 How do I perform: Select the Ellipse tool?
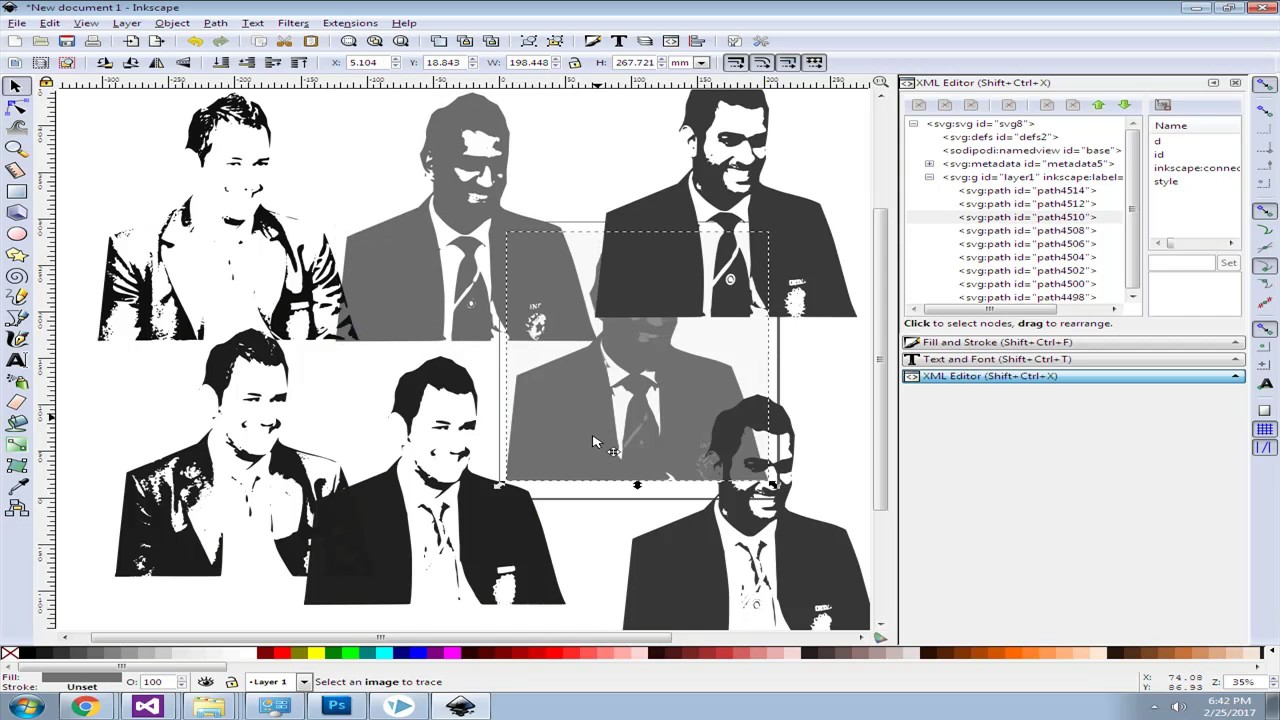pyautogui.click(x=16, y=234)
